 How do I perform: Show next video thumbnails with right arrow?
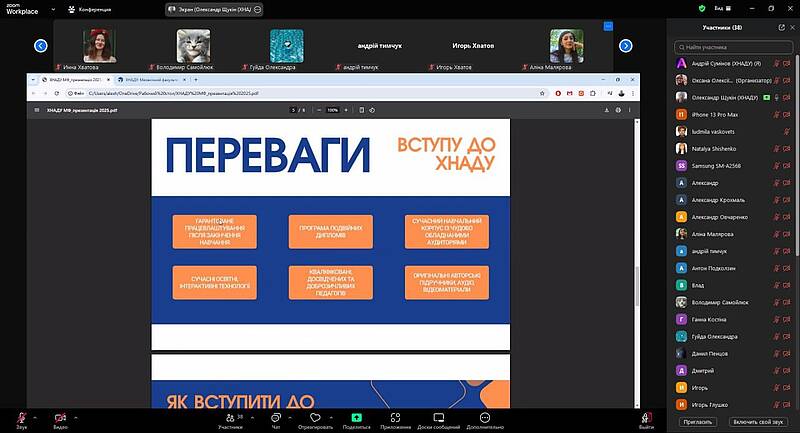626,45
